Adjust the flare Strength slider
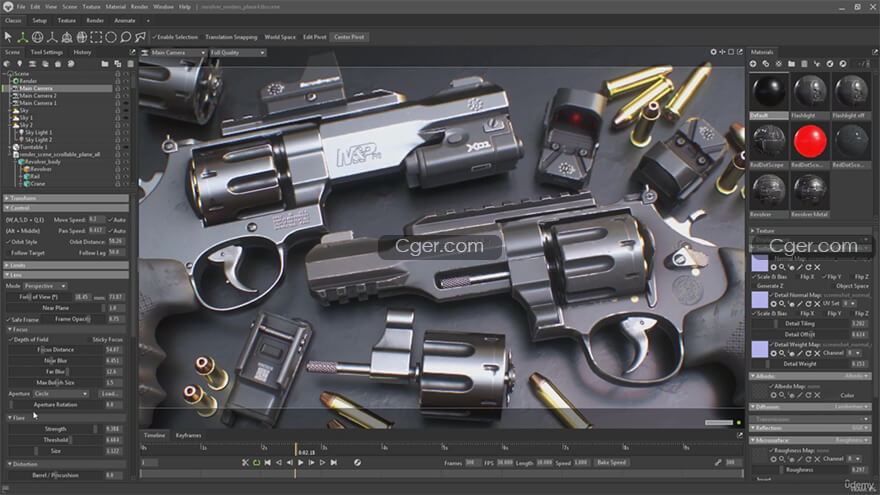Image resolution: width=880 pixels, height=495 pixels. [x=56, y=429]
